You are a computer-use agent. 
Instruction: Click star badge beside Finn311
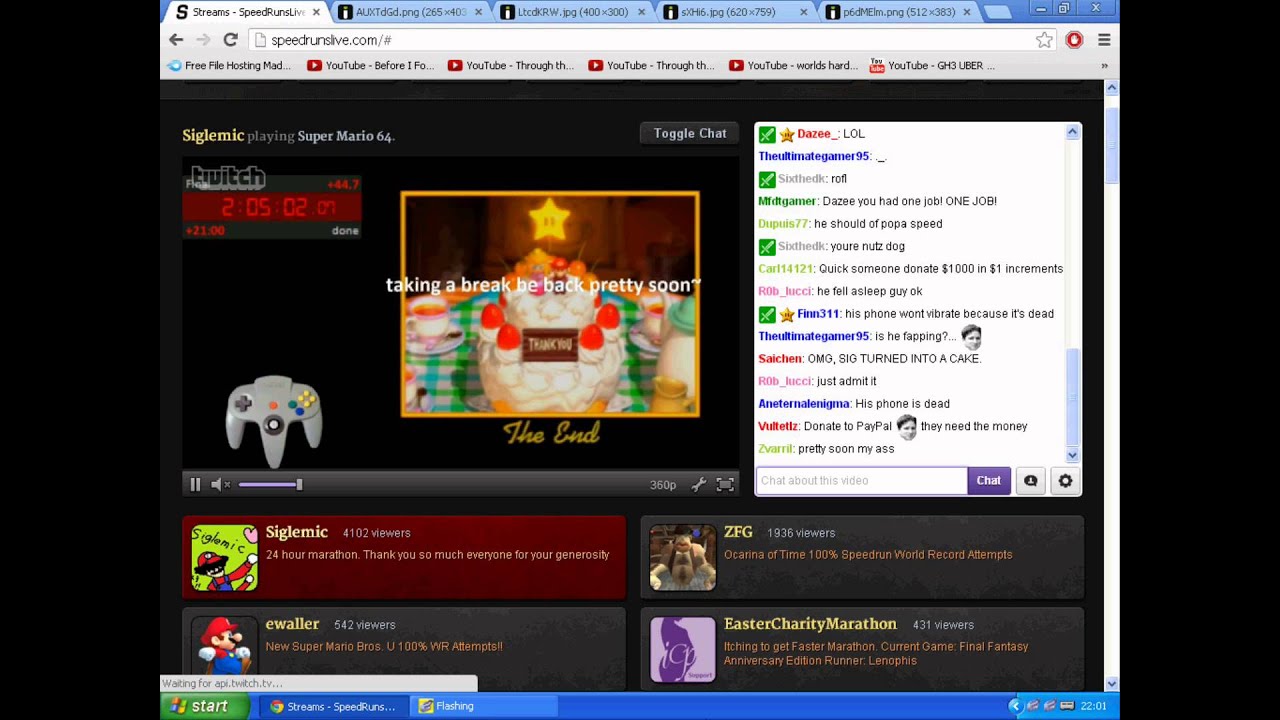787,315
